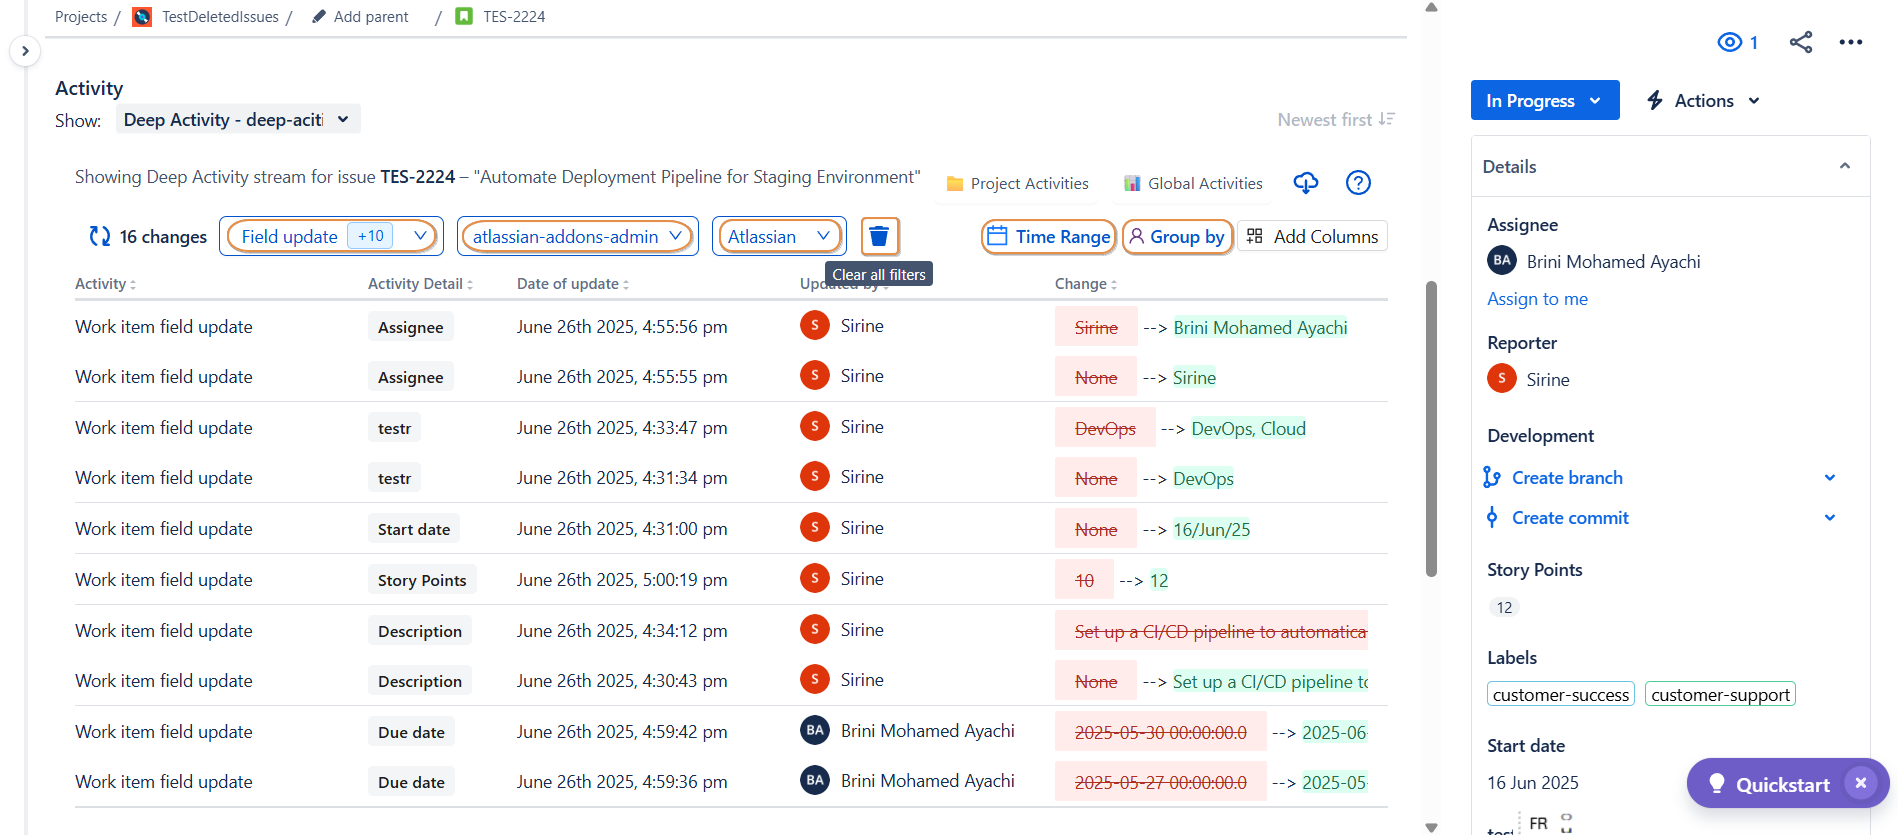Image resolution: width=1898 pixels, height=835 pixels.
Task: Switch to Global Activities tab
Action: (x=1193, y=184)
